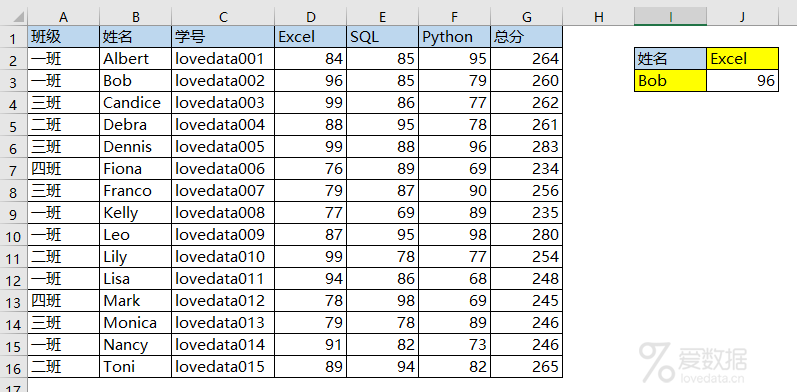Click the Excel header cell in column D
The width and height of the screenshot is (797, 392).
coord(311,37)
